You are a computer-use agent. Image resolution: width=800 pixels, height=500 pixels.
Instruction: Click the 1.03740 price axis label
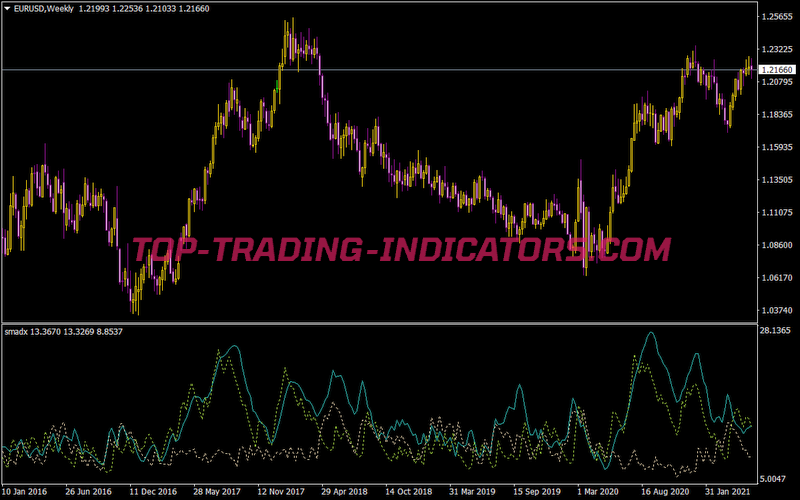[x=777, y=310]
